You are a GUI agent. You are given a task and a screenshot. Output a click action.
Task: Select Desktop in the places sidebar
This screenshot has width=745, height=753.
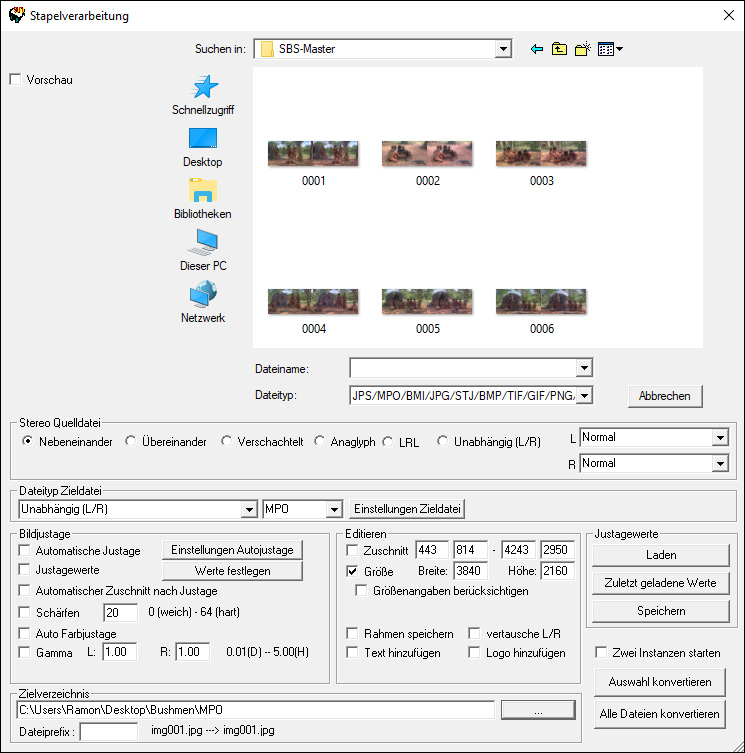[203, 146]
